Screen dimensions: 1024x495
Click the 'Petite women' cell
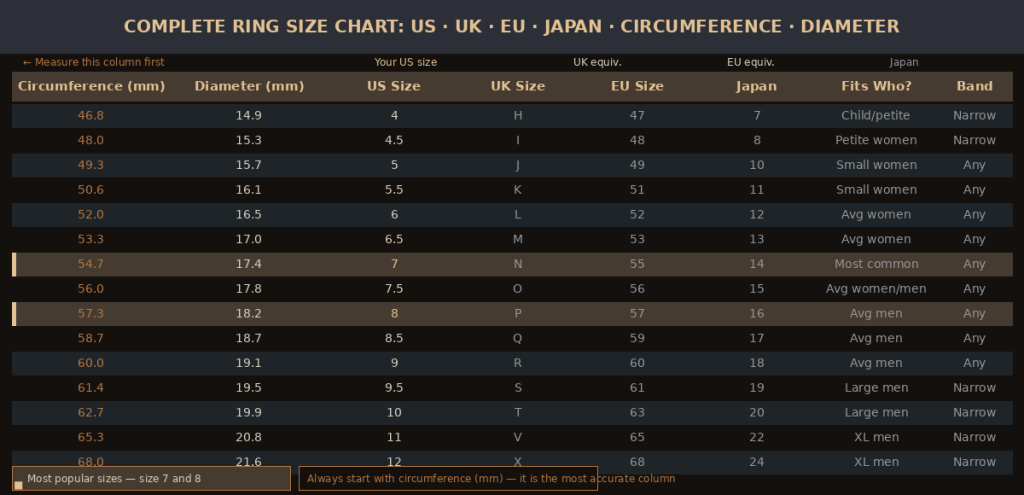tap(876, 140)
